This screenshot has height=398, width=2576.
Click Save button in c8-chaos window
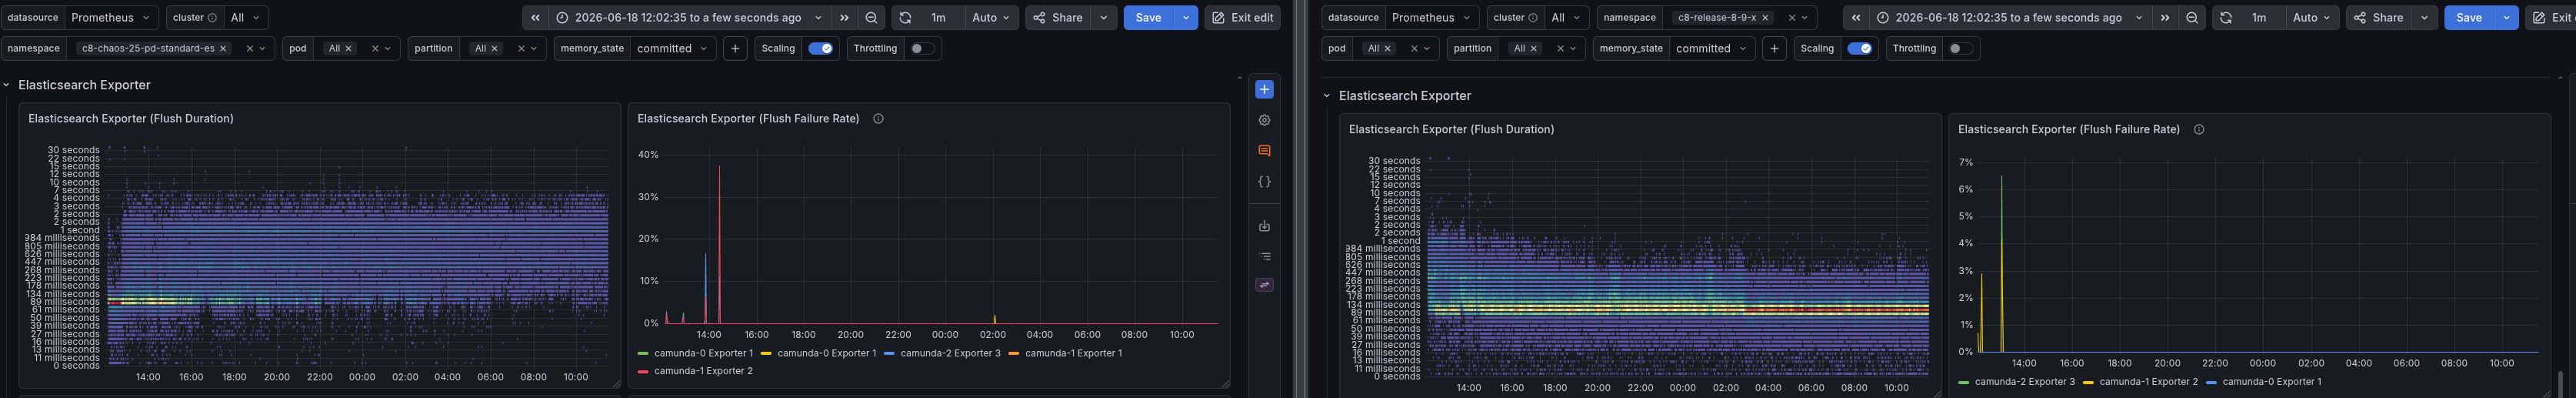click(1148, 18)
